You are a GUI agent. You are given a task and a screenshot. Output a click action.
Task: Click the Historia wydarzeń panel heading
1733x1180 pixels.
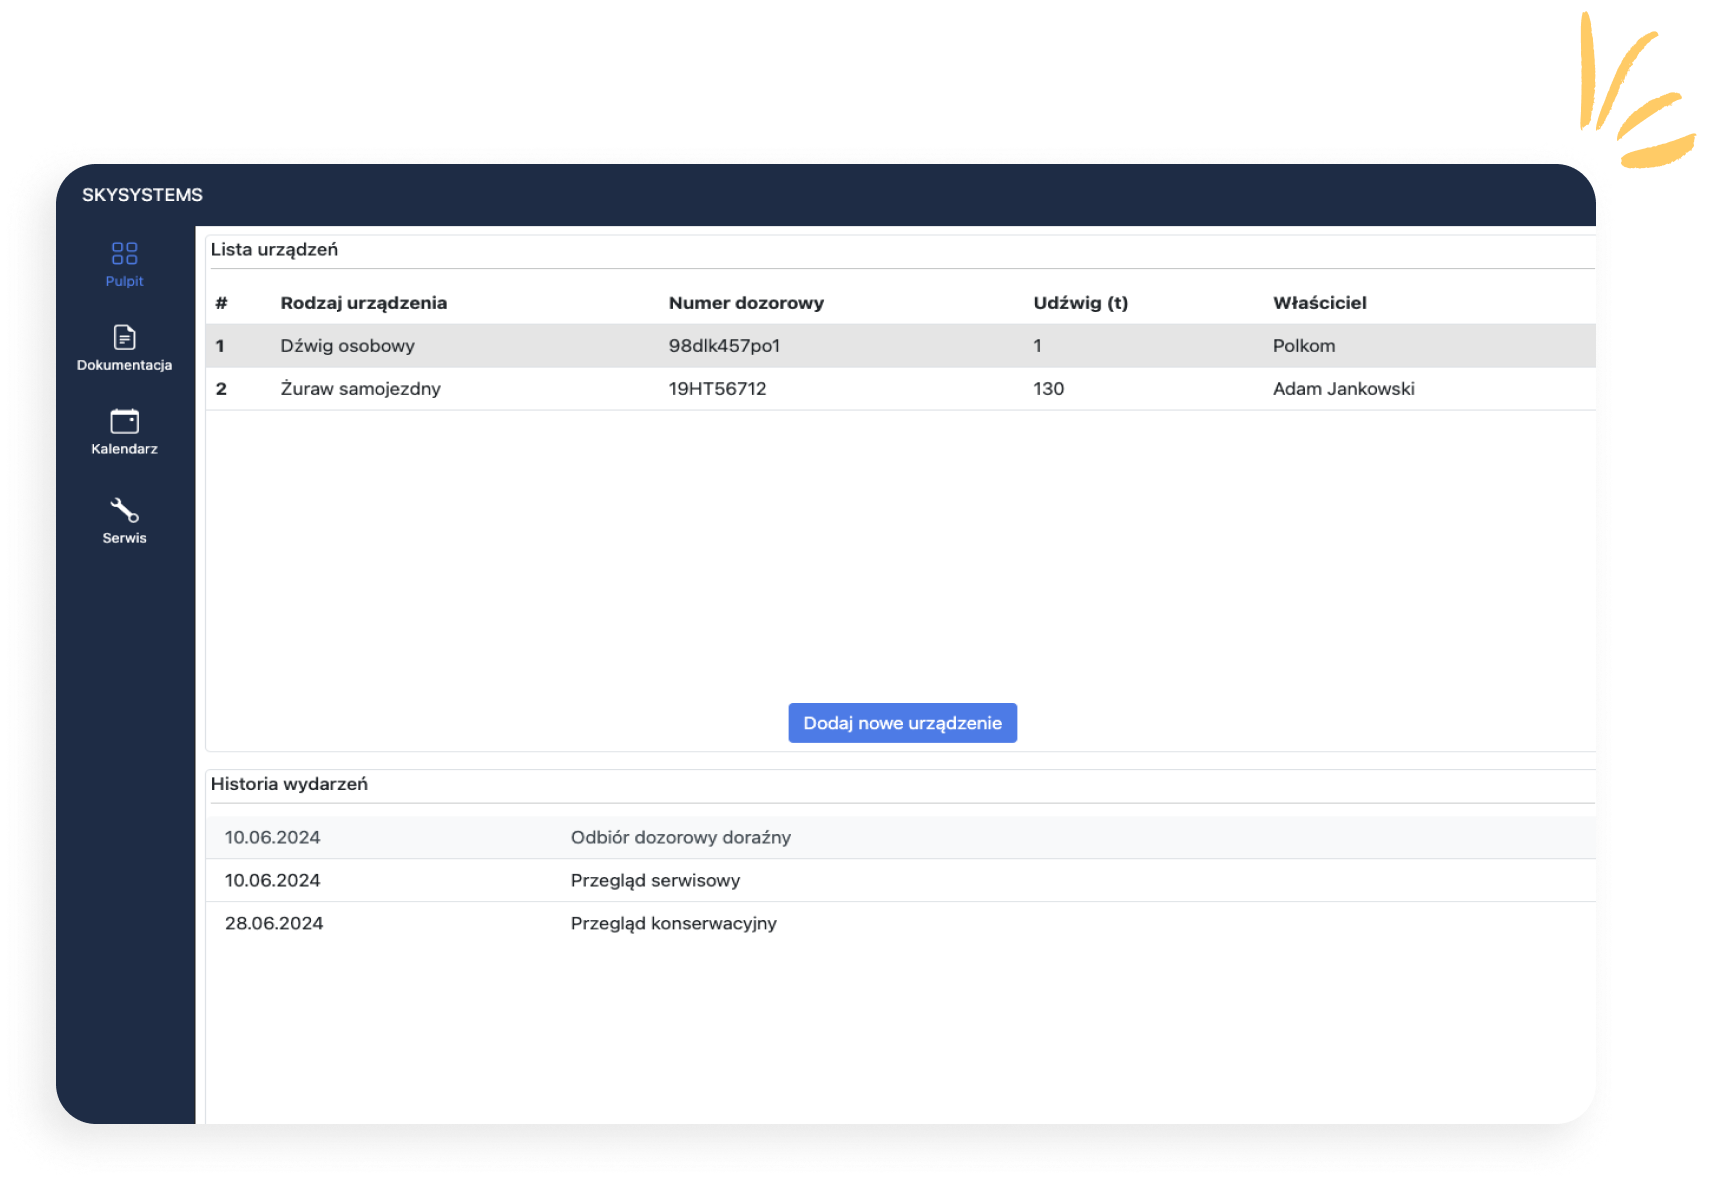(x=289, y=784)
